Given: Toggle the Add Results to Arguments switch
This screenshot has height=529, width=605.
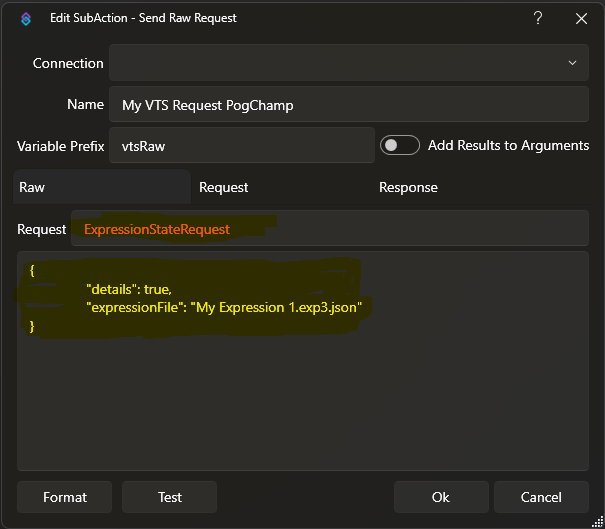Looking at the screenshot, I should (400, 145).
